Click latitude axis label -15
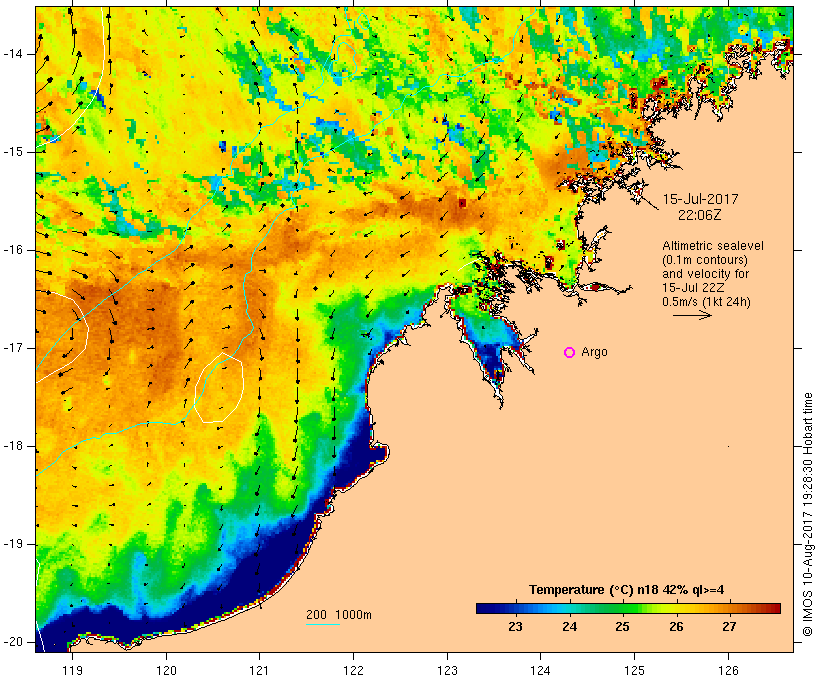The width and height of the screenshot is (820, 680). (13, 152)
